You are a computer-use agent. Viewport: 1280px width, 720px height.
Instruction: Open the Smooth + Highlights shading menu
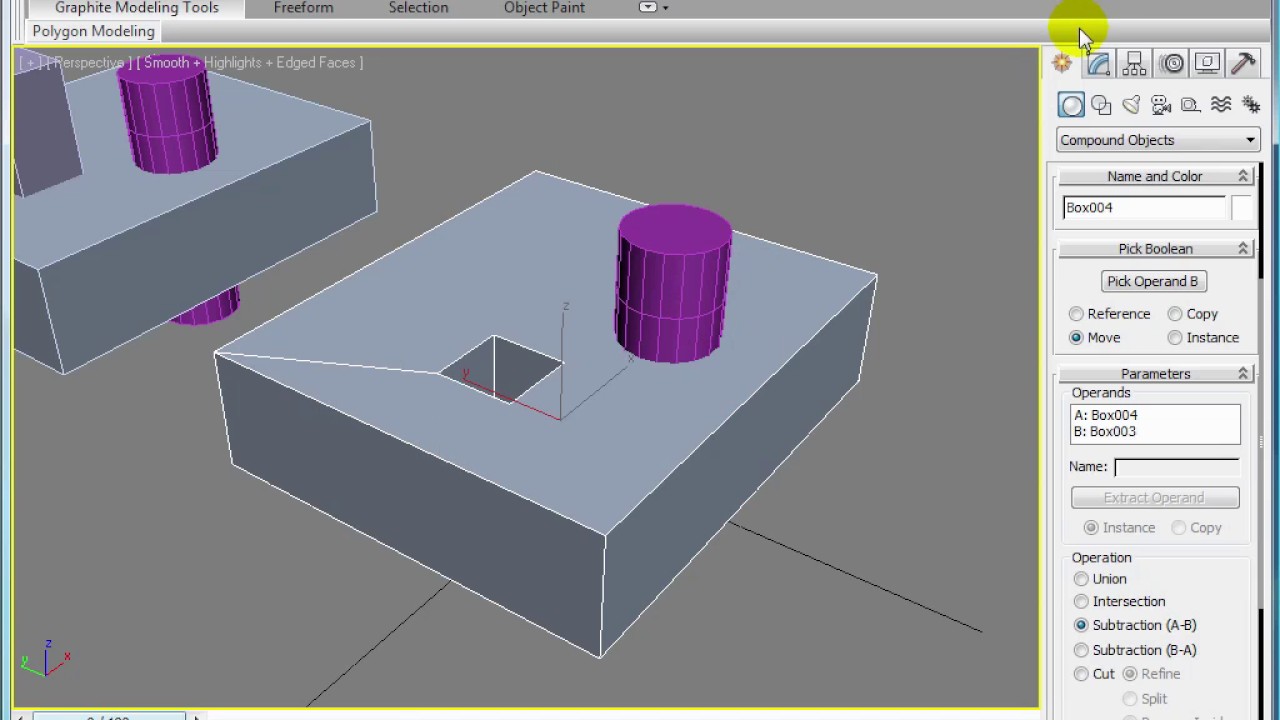click(249, 63)
